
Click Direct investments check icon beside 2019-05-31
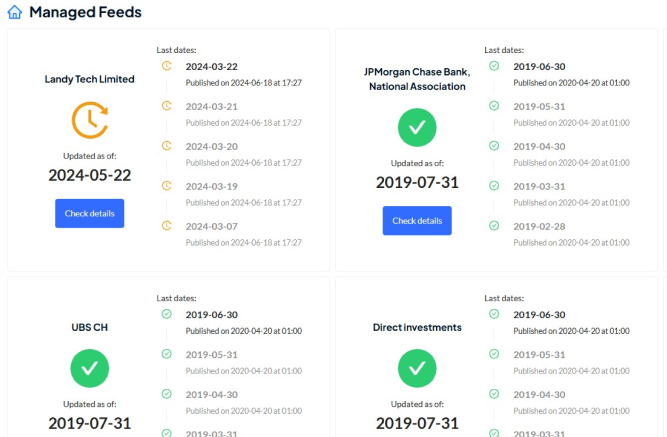click(494, 354)
